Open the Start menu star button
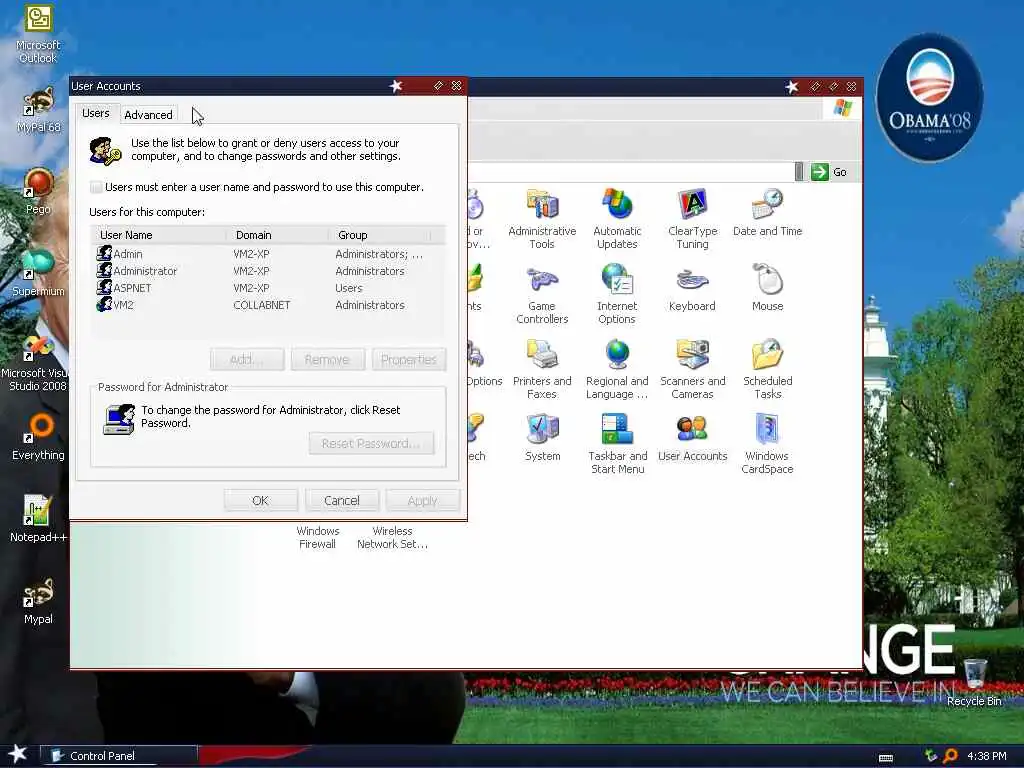The image size is (1024, 768). [18, 754]
